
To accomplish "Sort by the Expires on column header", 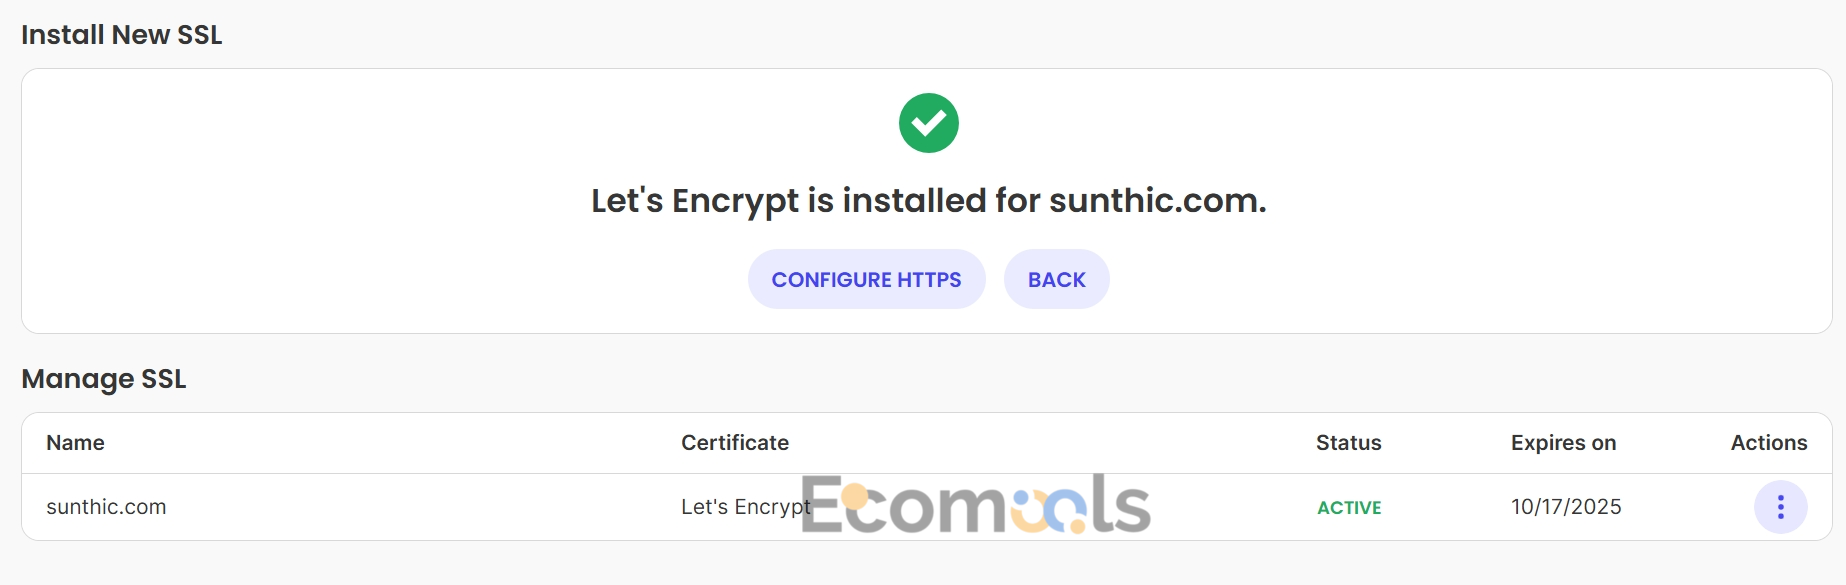I will 1563,442.
